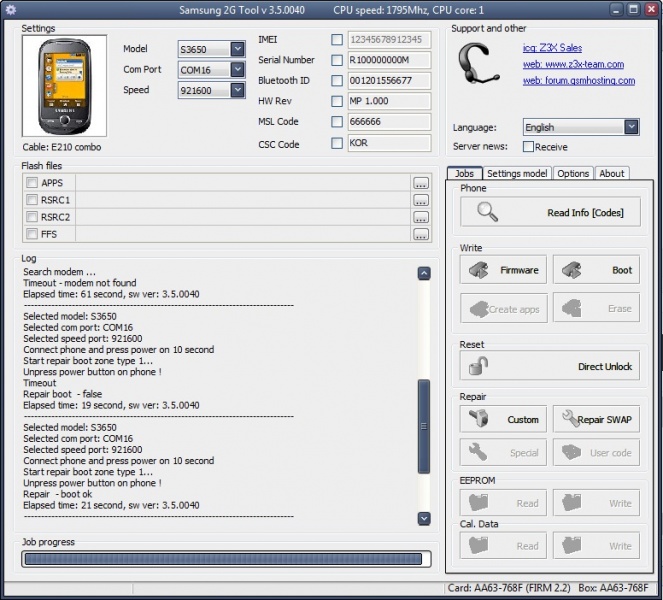Open the About tab
This screenshot has width=663, height=600.
point(611,173)
